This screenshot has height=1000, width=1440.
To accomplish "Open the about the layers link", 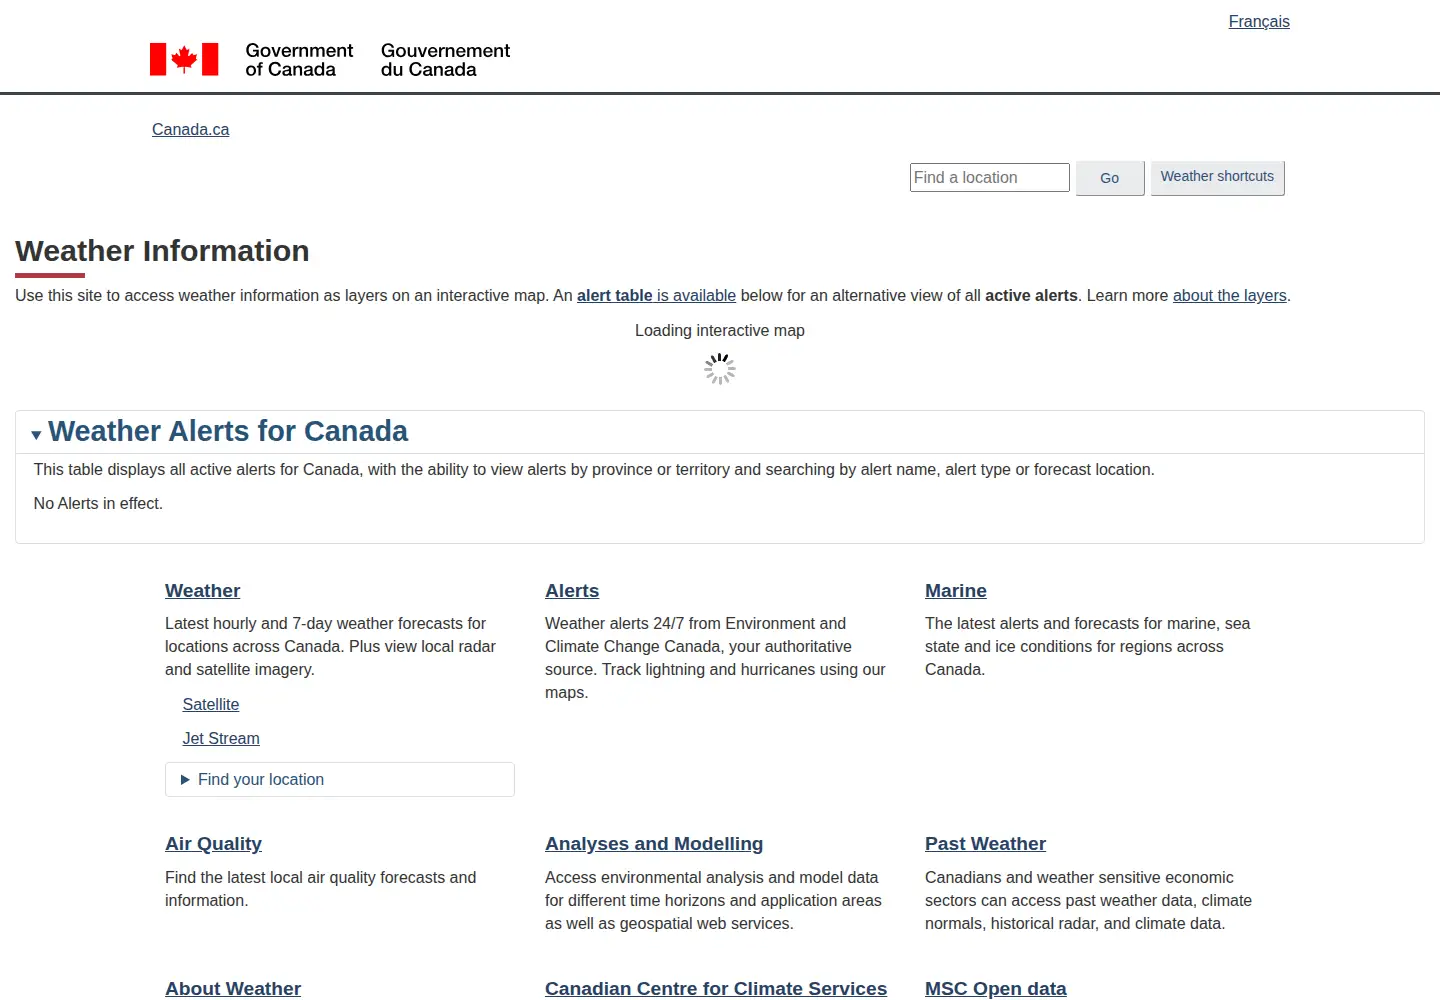I will click(x=1230, y=296).
